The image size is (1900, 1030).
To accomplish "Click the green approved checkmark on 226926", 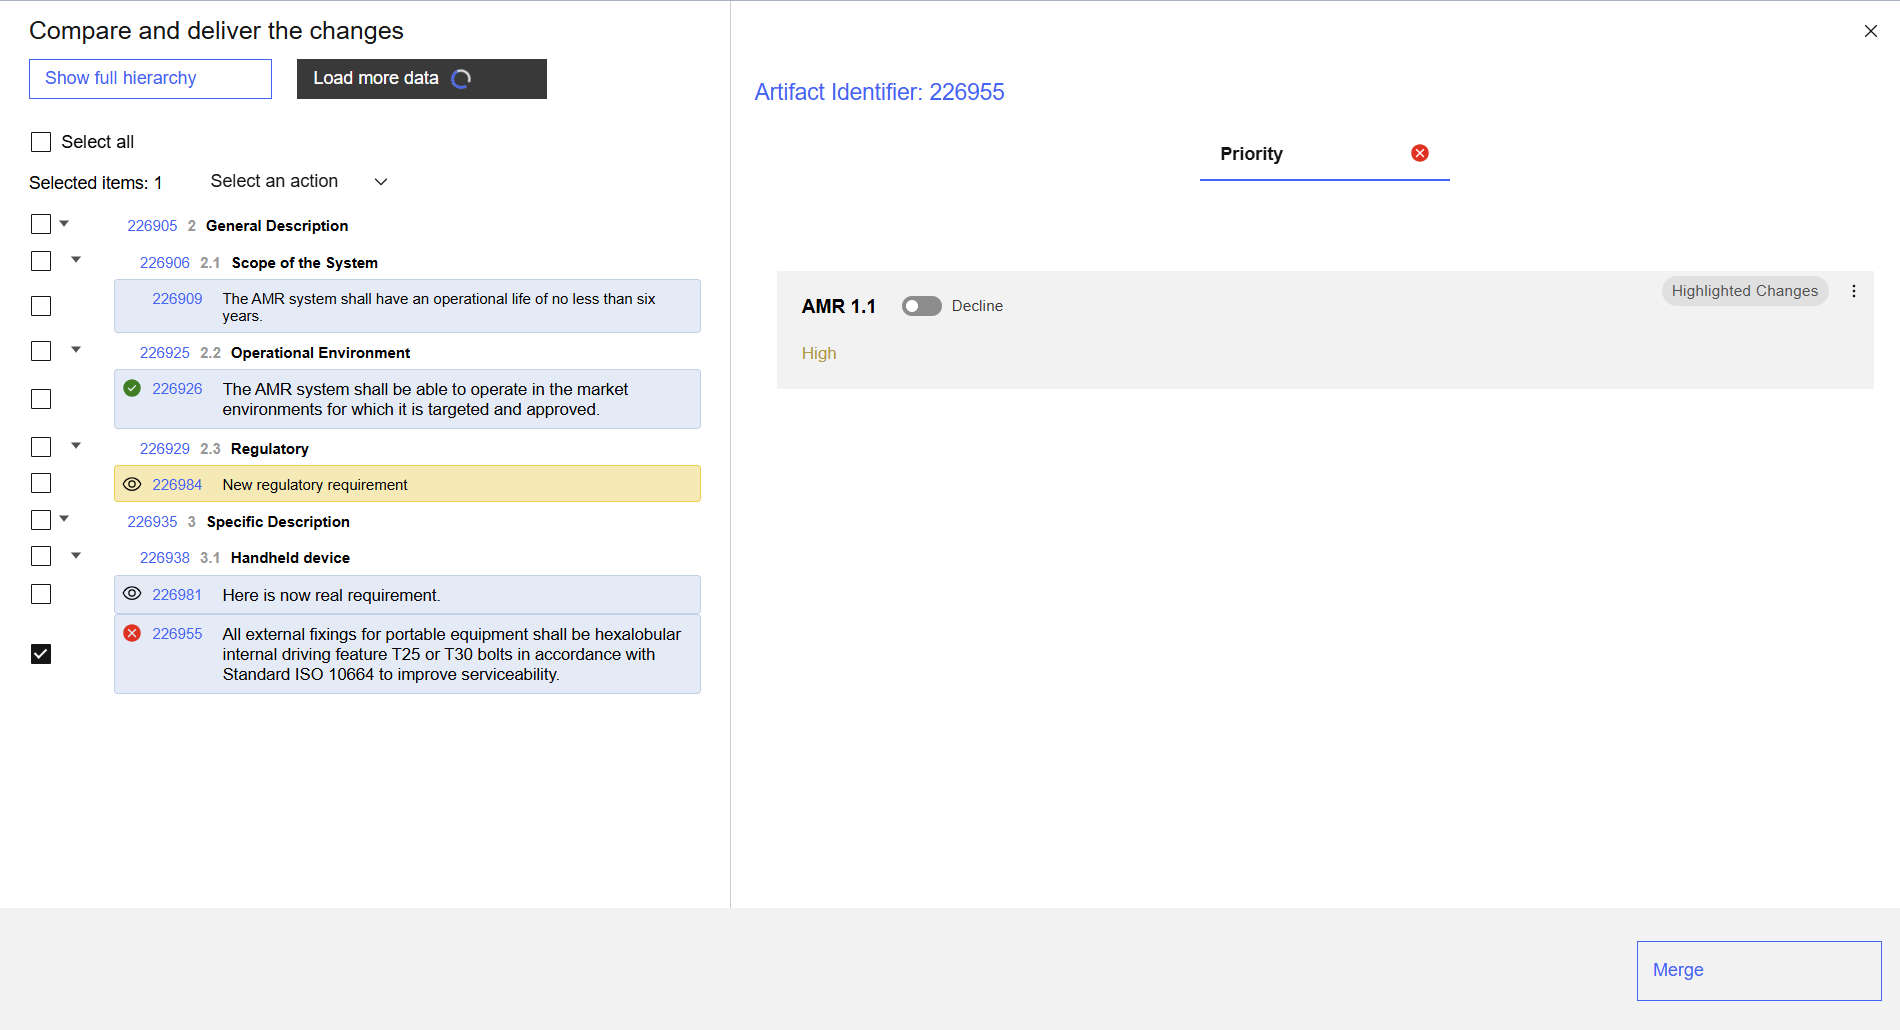I will pyautogui.click(x=132, y=388).
